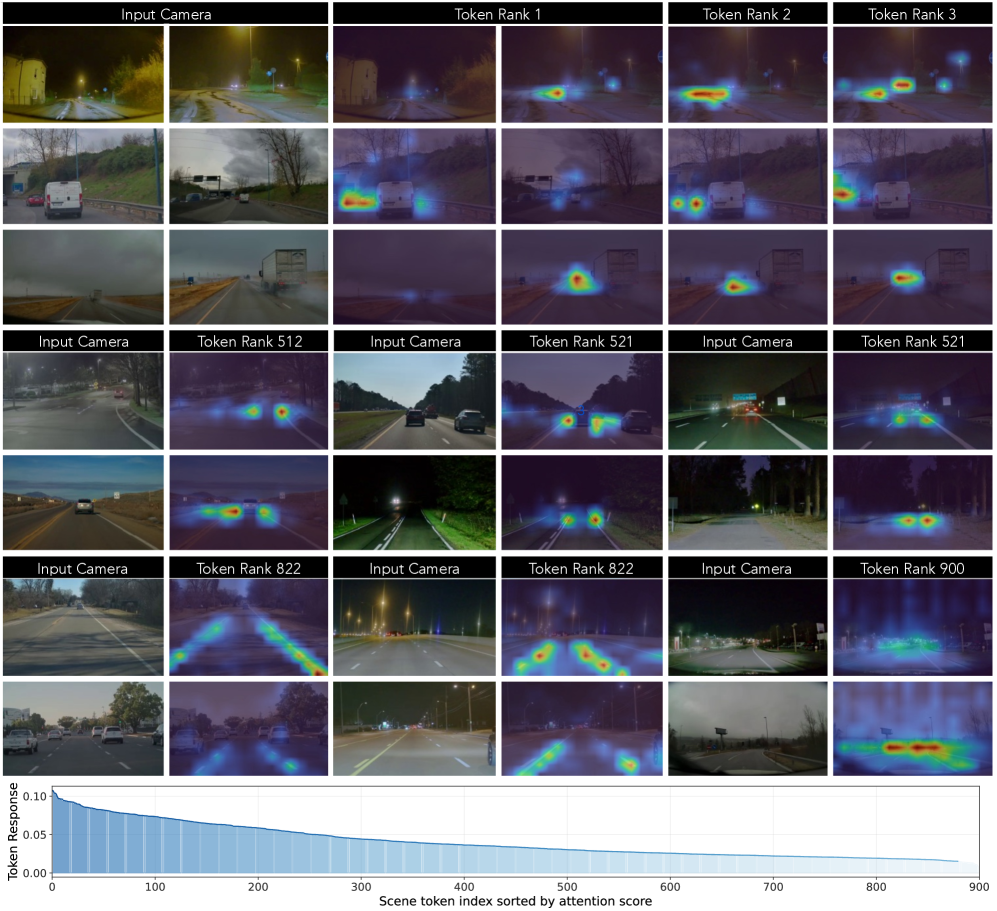
Task: Open the night input image with yellow-lit building
Action: point(83,74)
